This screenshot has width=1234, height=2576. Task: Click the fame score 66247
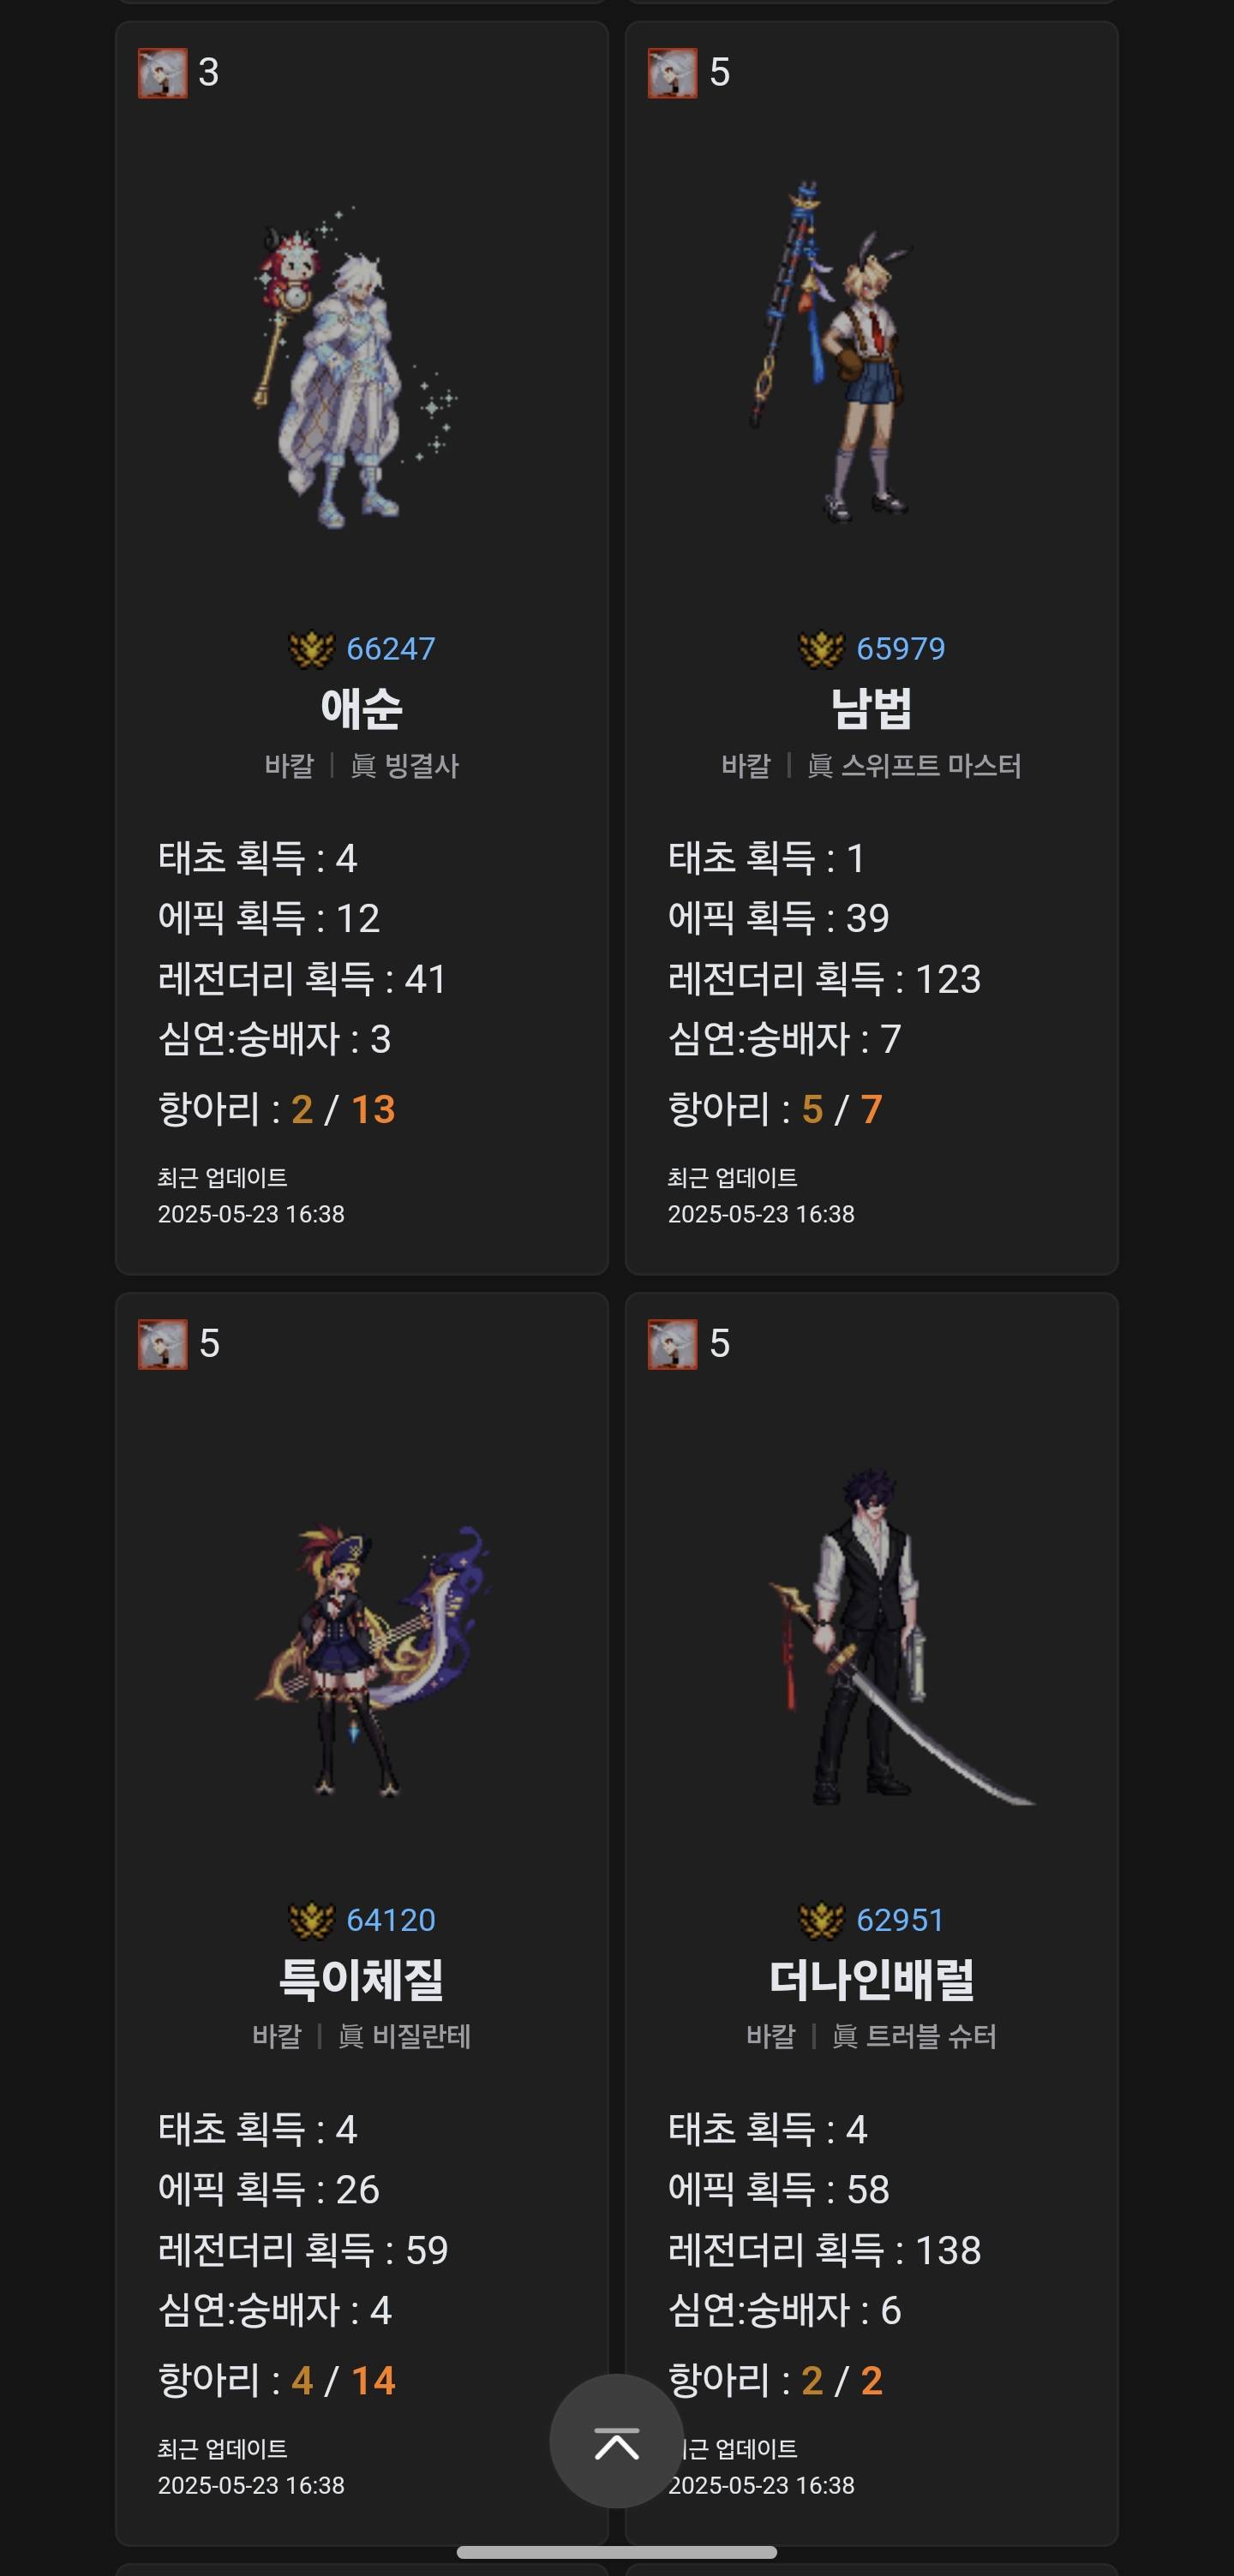tap(391, 649)
